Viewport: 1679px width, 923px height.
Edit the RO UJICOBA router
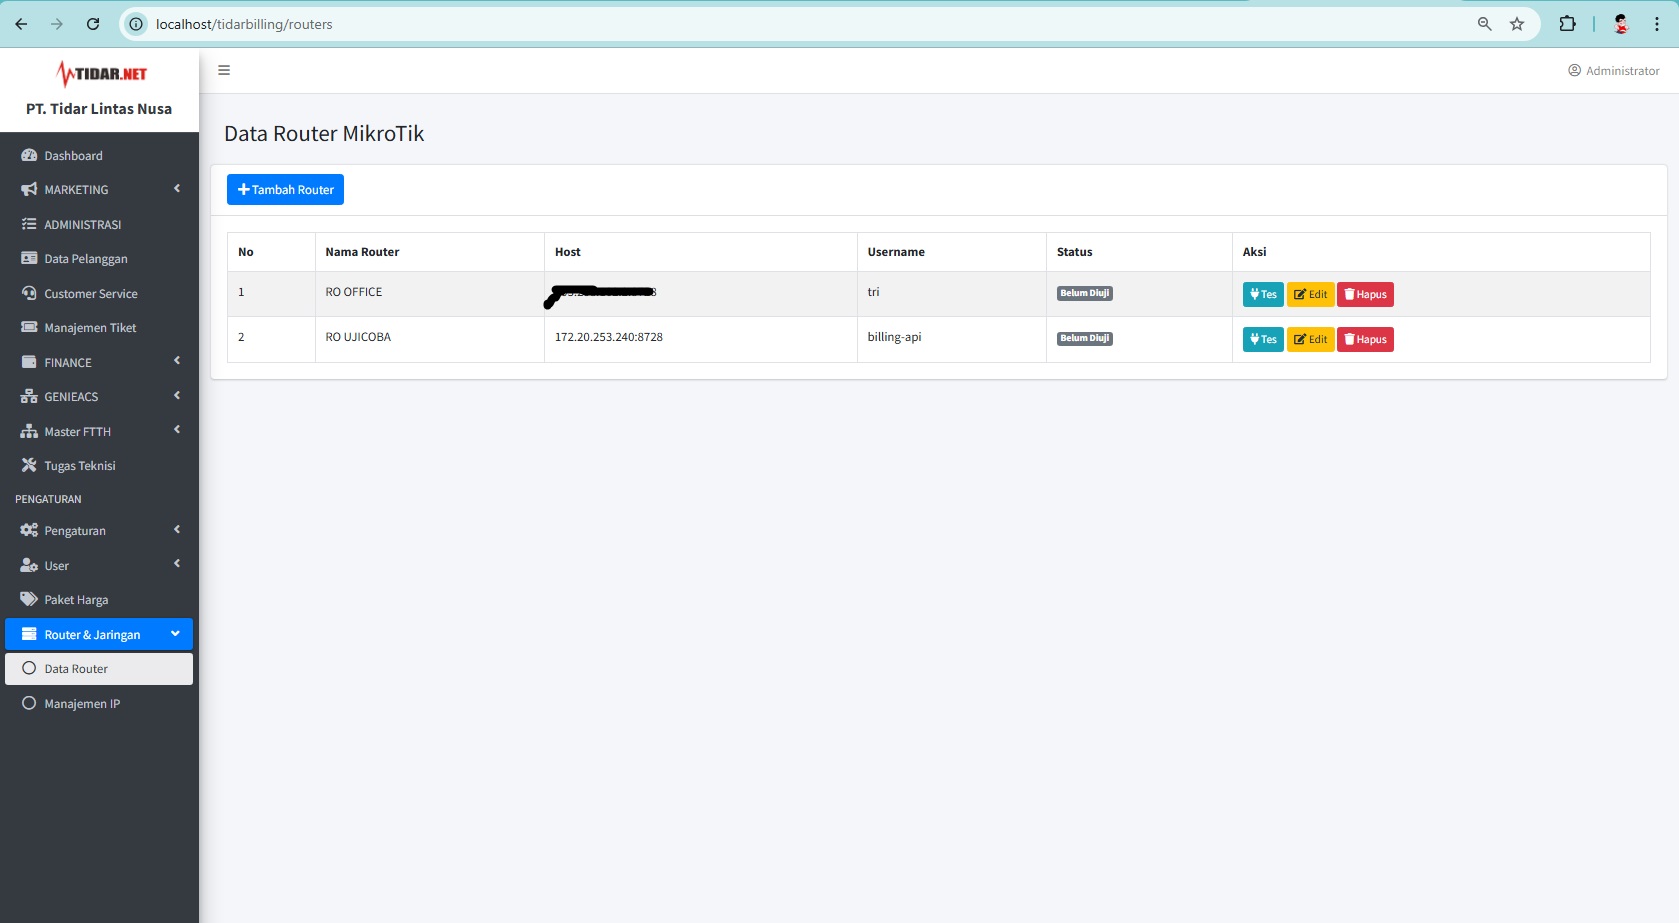point(1310,339)
